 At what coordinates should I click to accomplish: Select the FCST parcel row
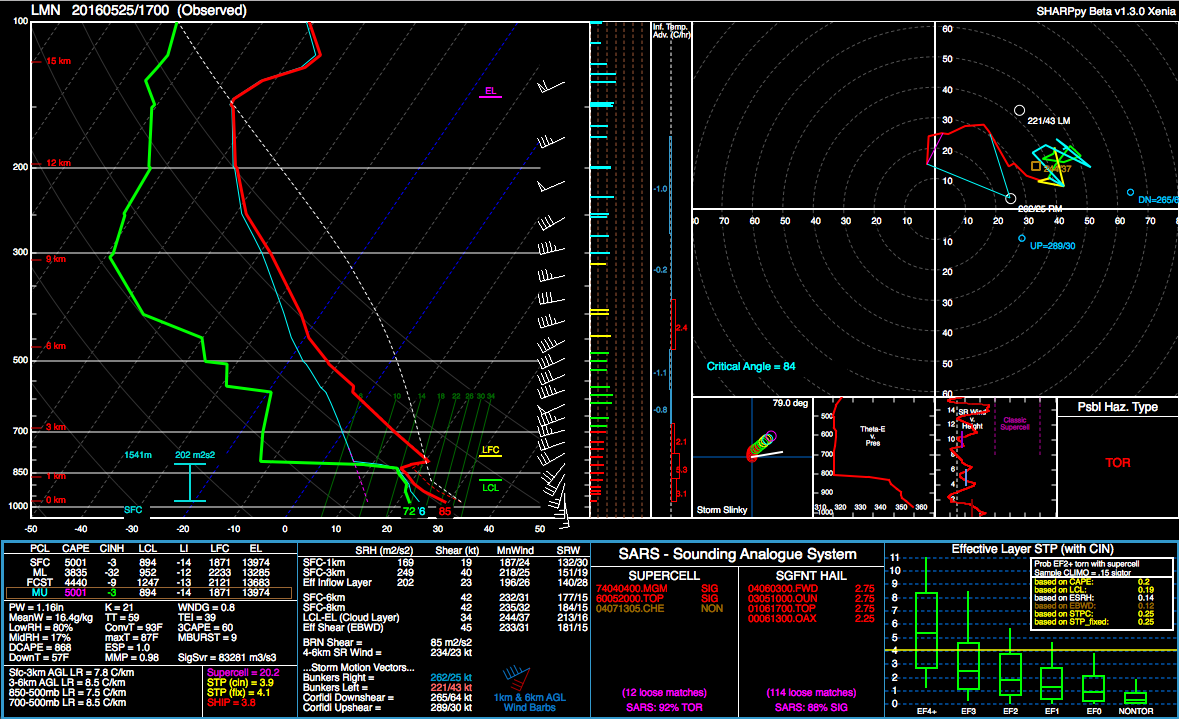(148, 582)
